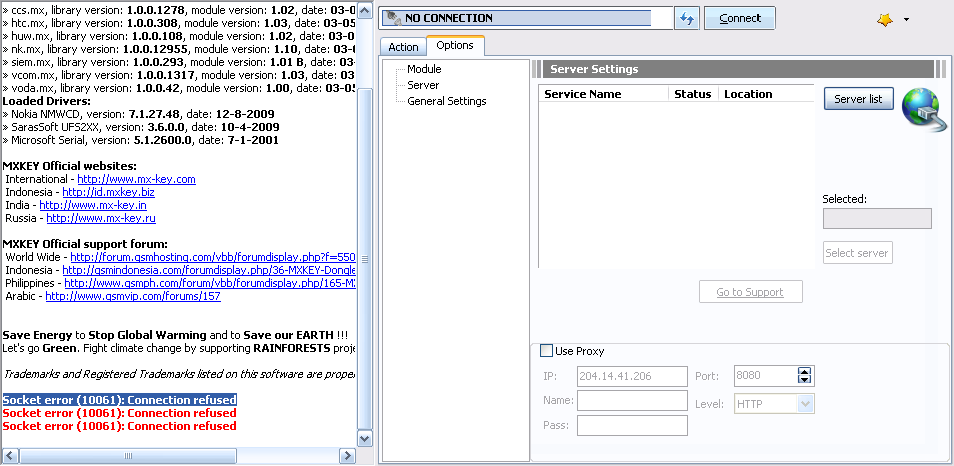Screen dimensions: 954x466
Task: Click the refresh connection arrows icon
Action: 687,18
